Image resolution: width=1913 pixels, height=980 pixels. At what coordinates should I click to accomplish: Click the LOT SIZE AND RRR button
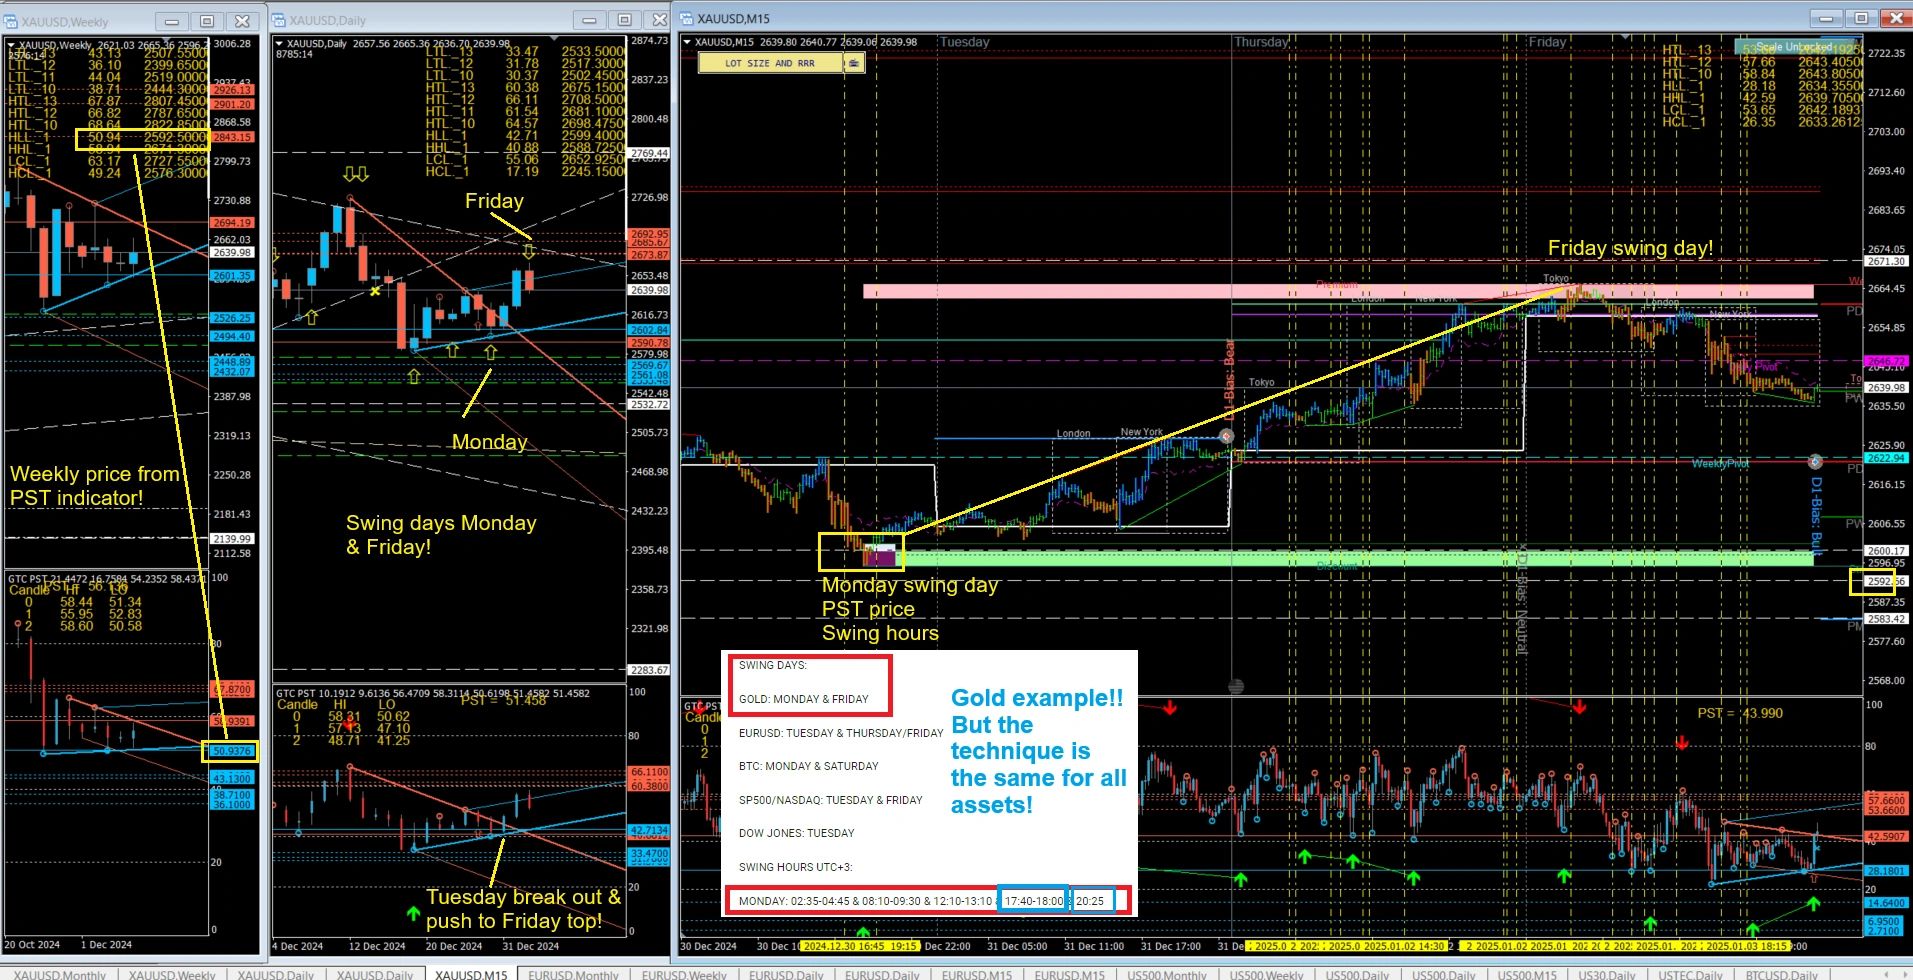click(x=770, y=63)
